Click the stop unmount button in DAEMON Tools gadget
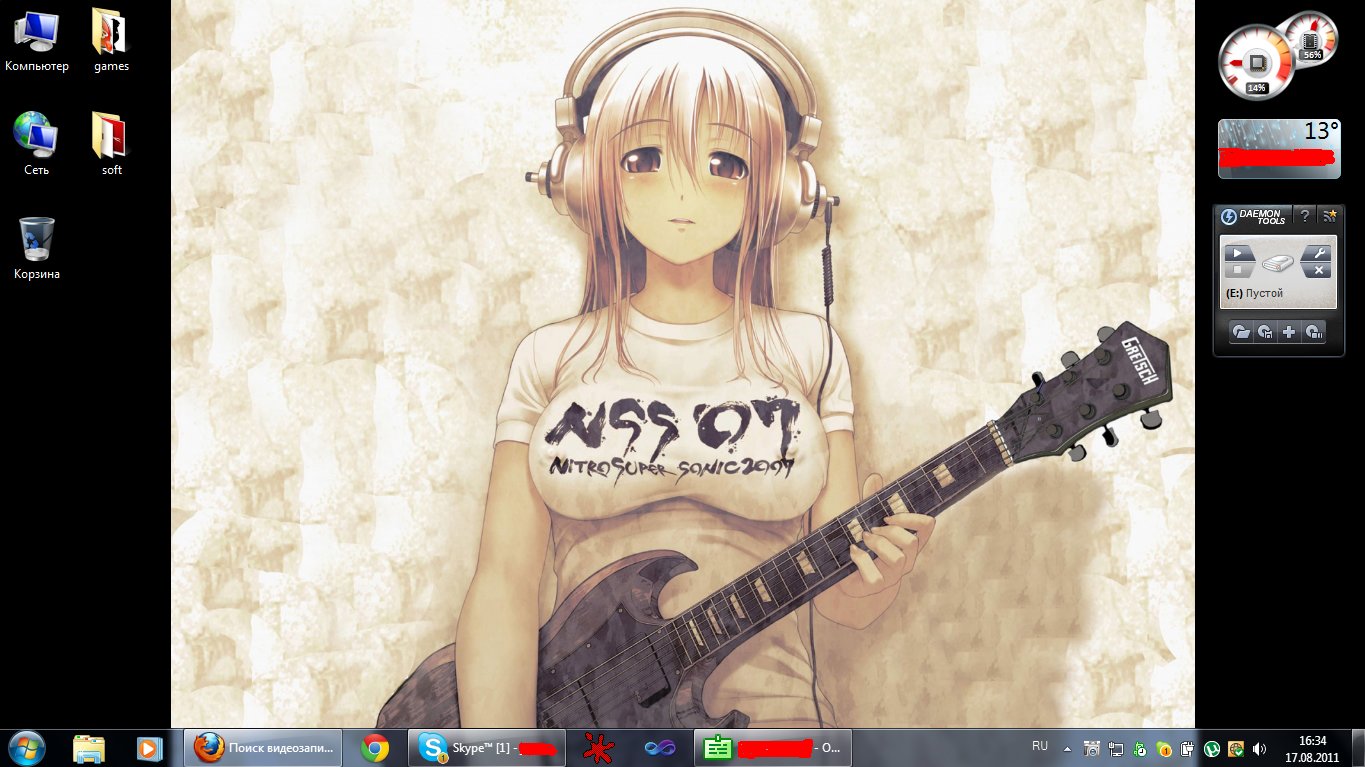 tap(1238, 271)
